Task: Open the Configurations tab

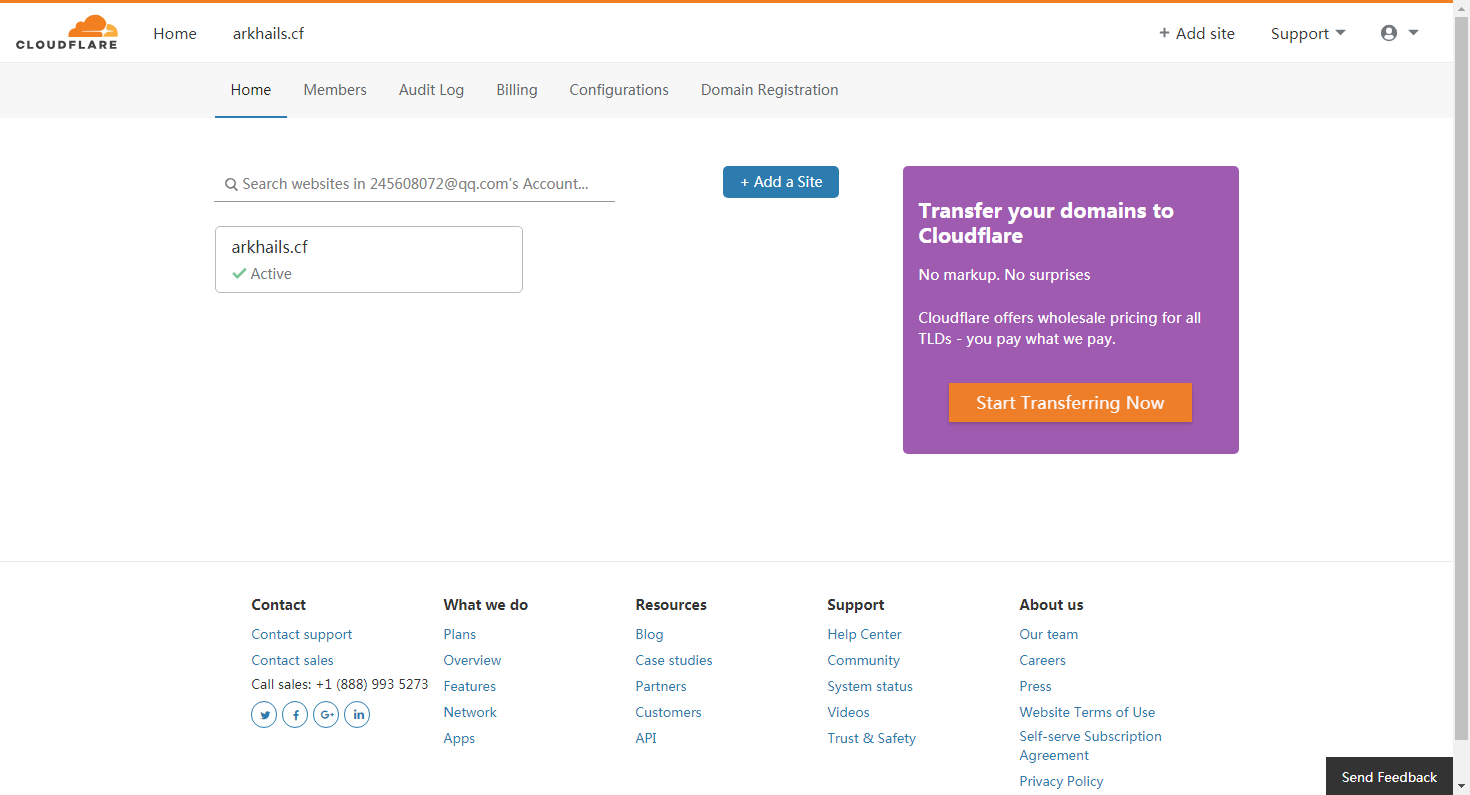Action: [x=619, y=90]
